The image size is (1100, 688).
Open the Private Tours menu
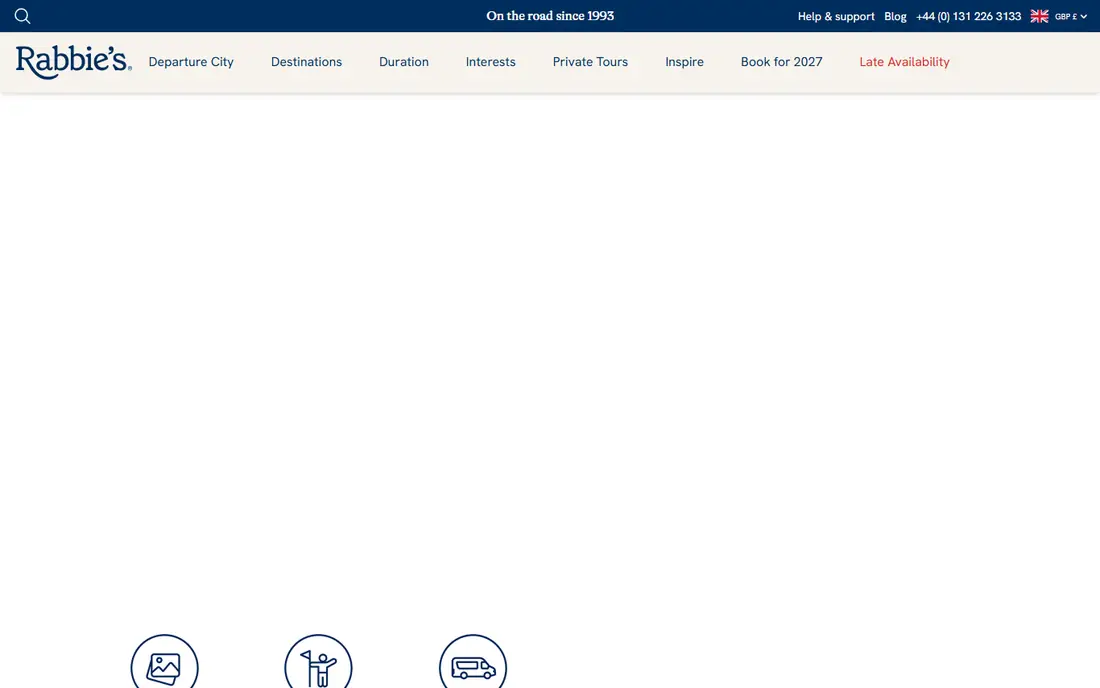click(590, 62)
